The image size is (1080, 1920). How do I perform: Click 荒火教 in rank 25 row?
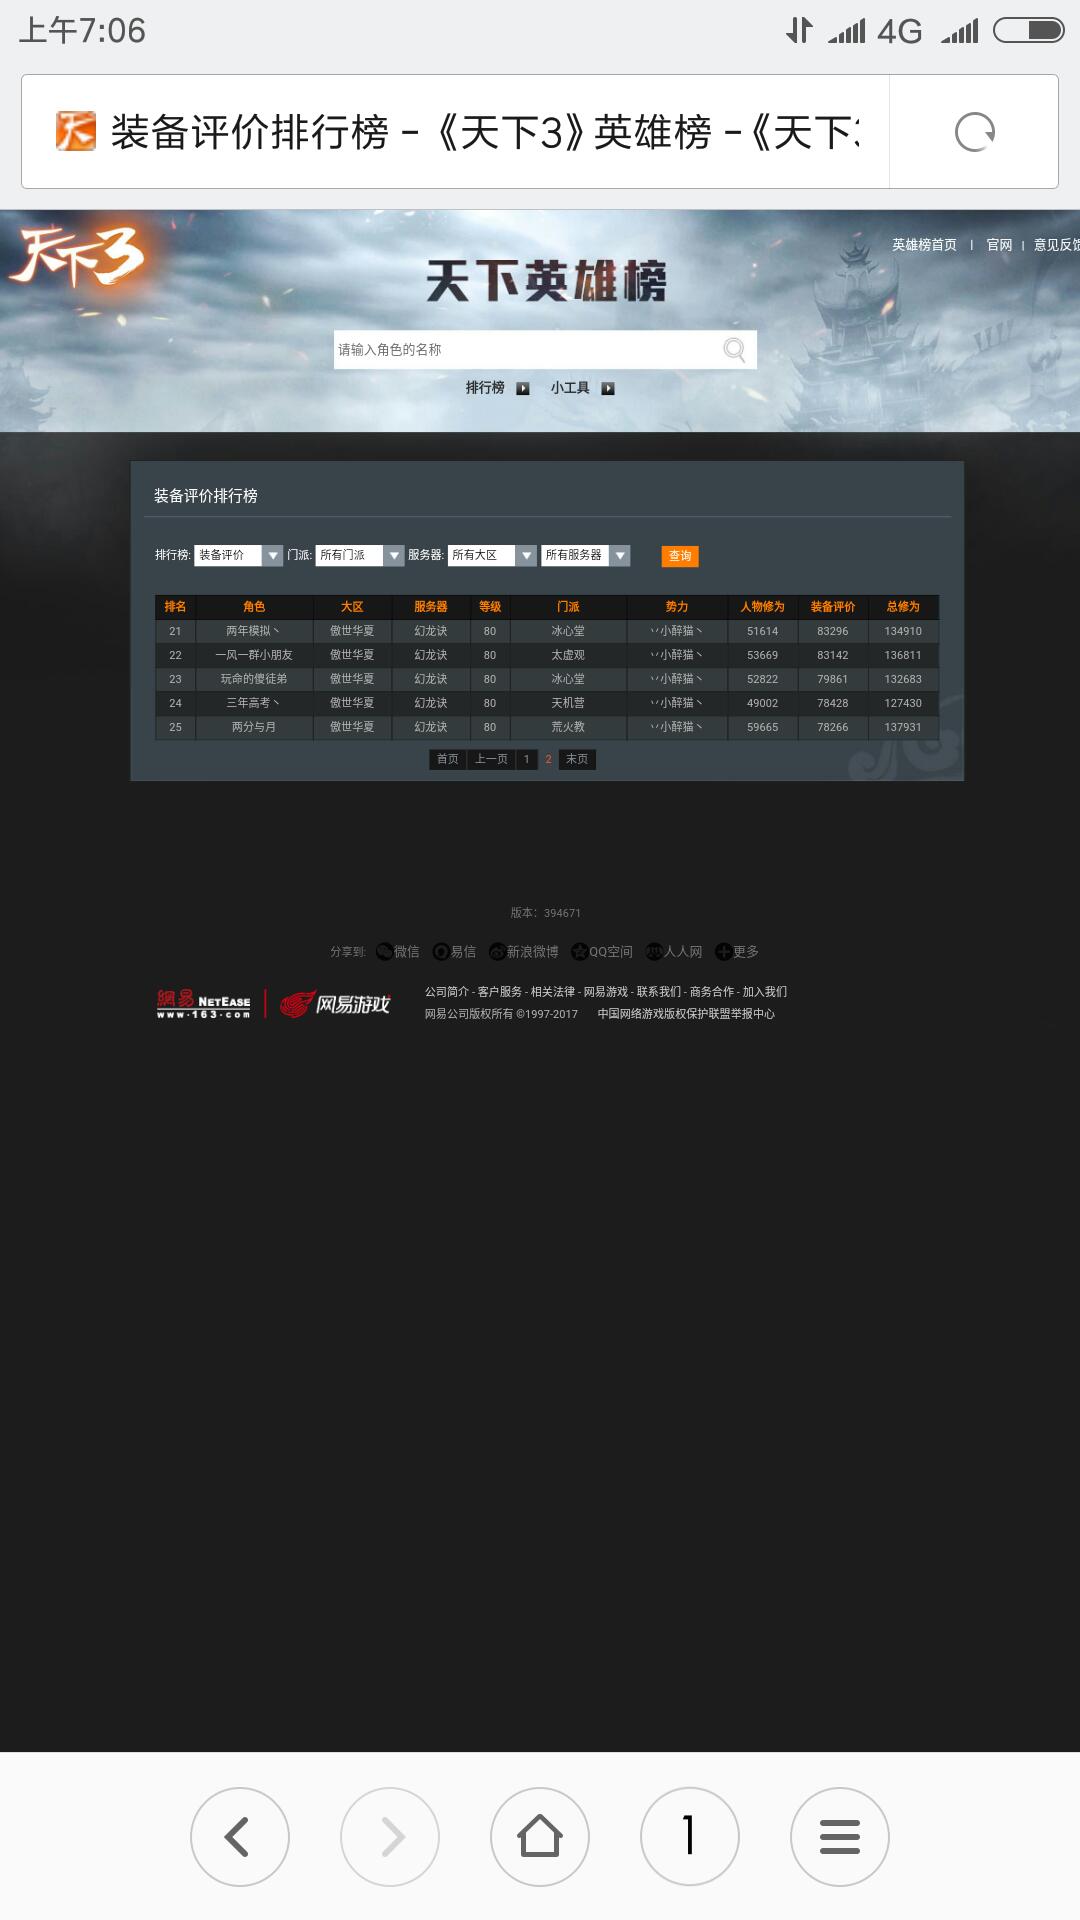tap(568, 727)
